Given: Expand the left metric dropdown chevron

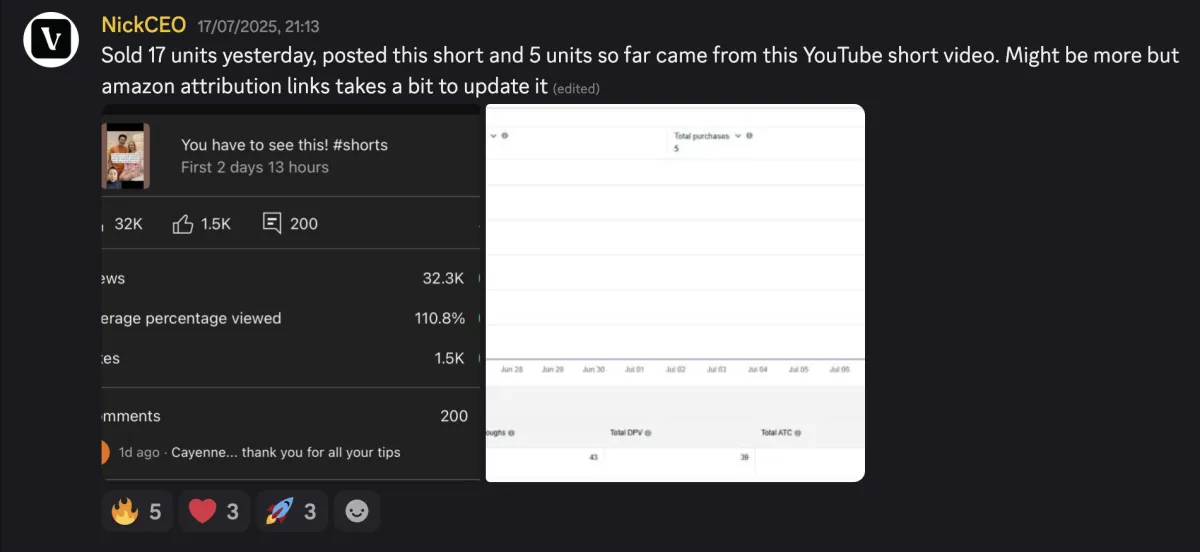Looking at the screenshot, I should point(491,135).
